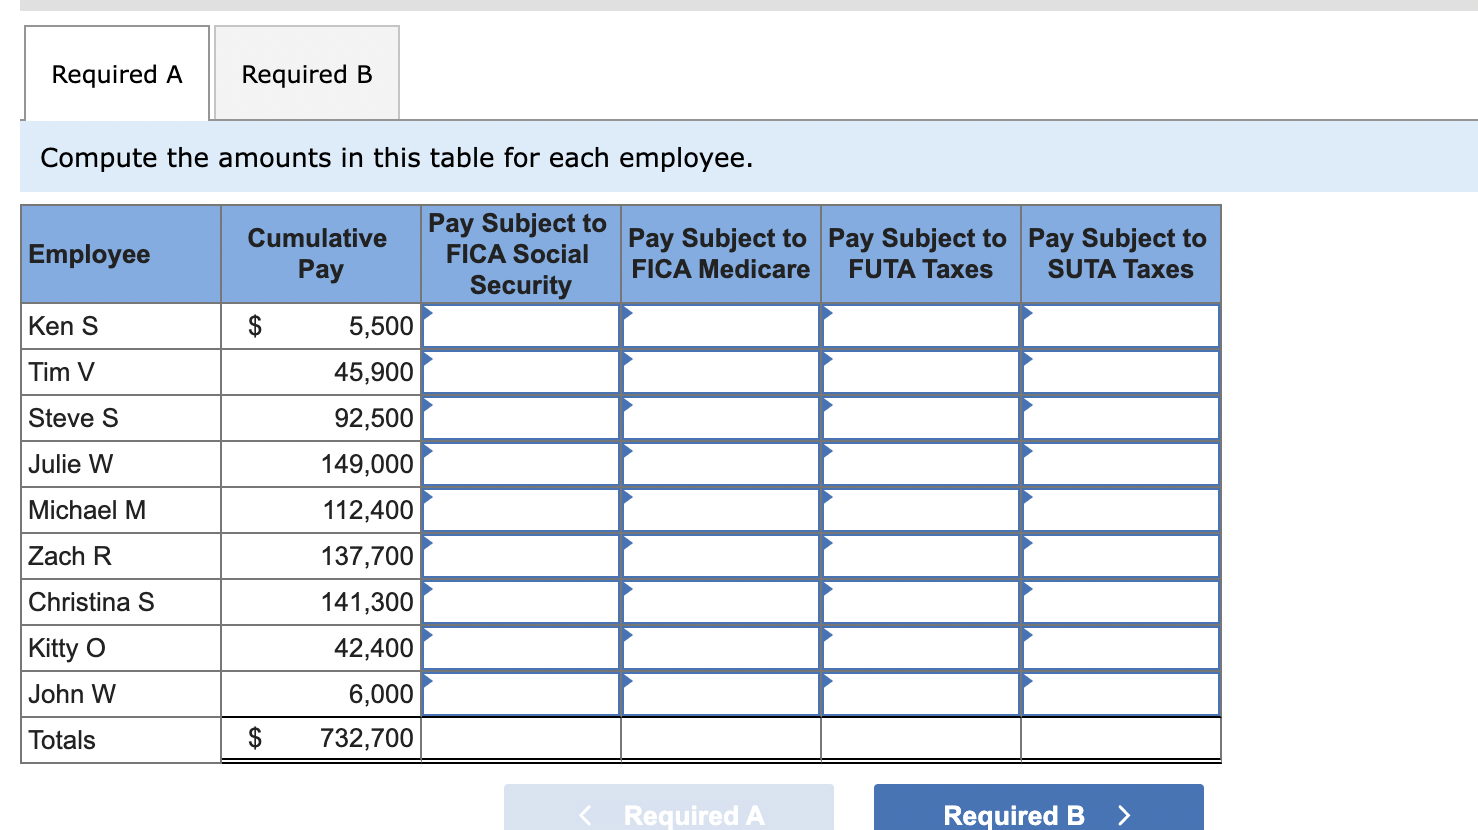
Task: Switch to the Required B tab
Action: [x=305, y=73]
